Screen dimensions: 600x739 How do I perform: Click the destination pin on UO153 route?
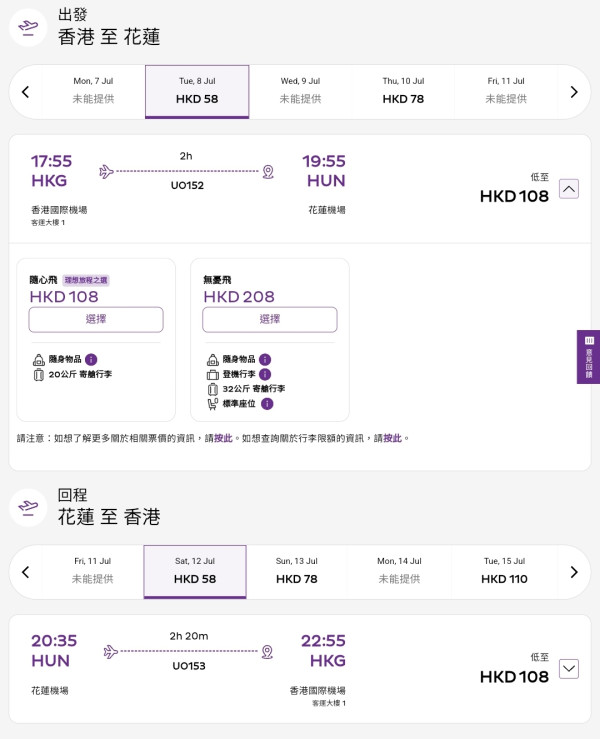click(x=267, y=652)
